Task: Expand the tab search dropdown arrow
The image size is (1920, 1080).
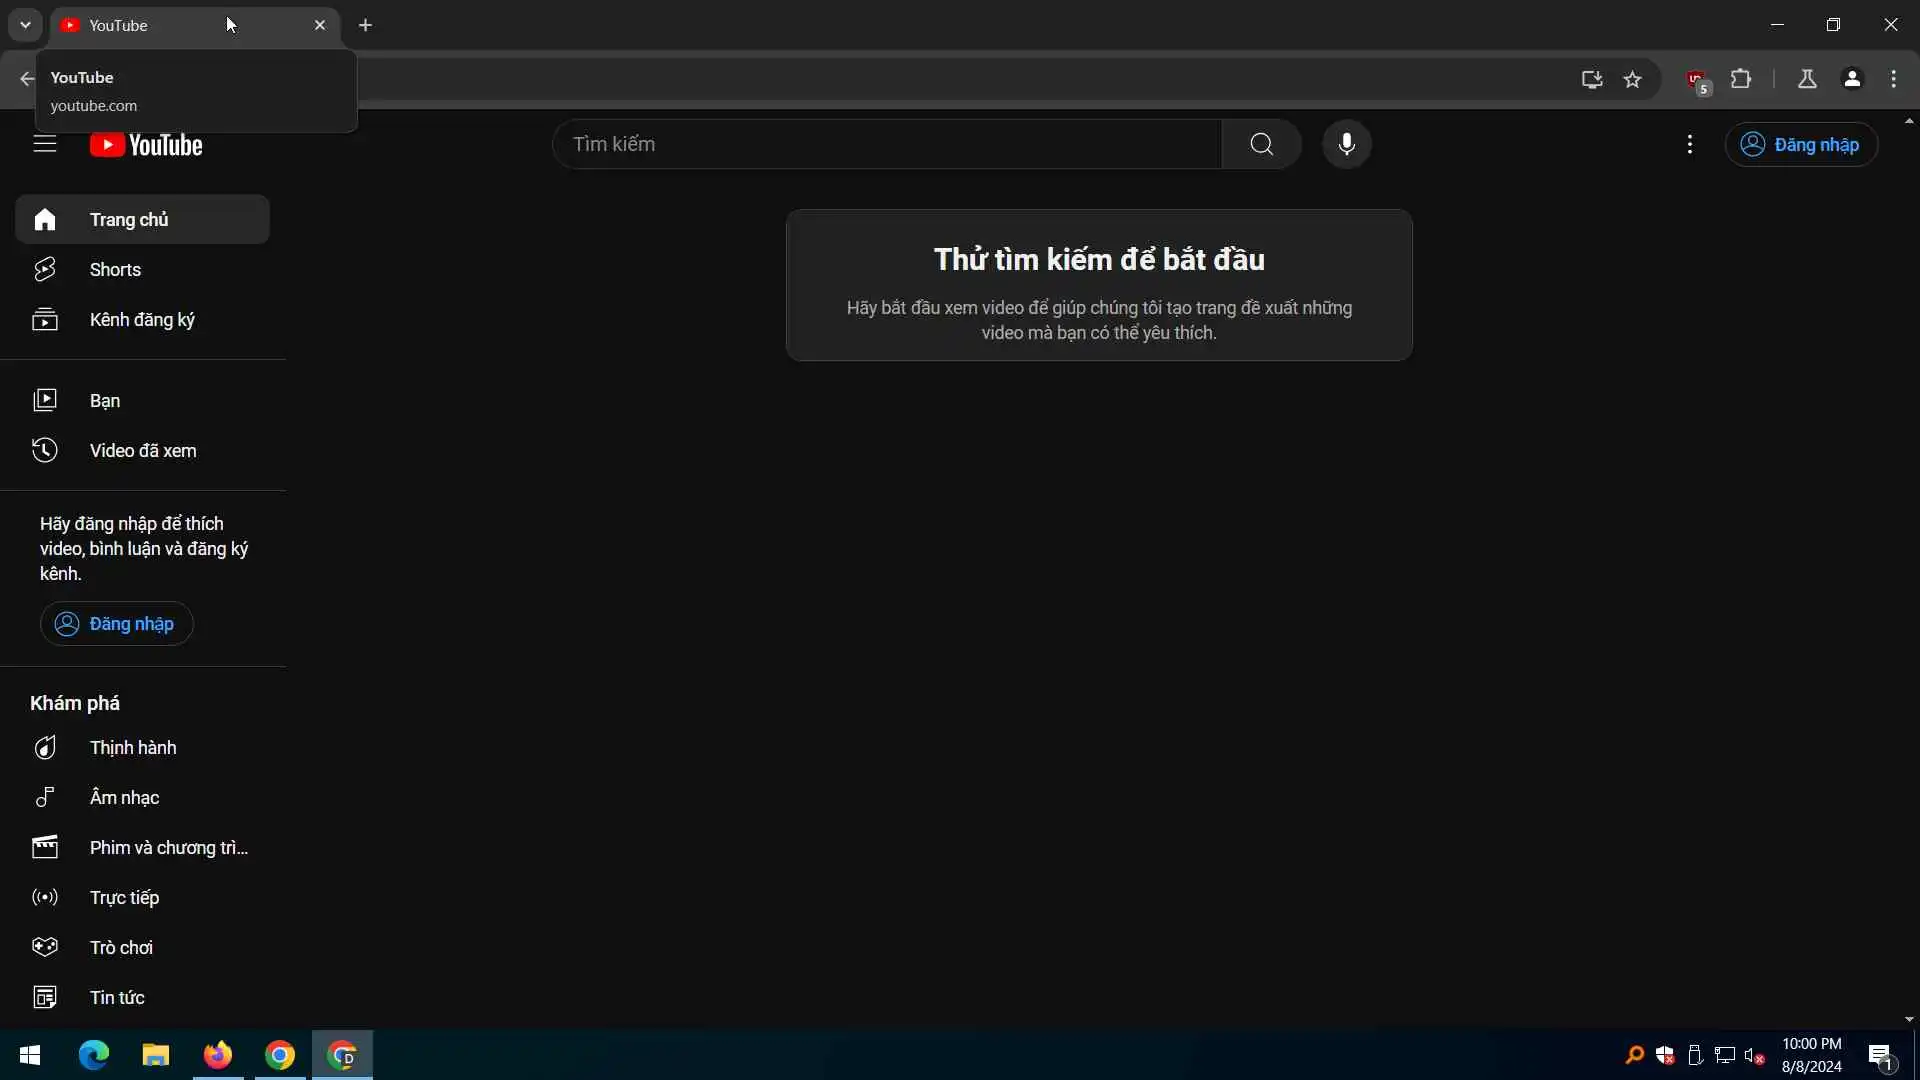Action: [x=25, y=25]
